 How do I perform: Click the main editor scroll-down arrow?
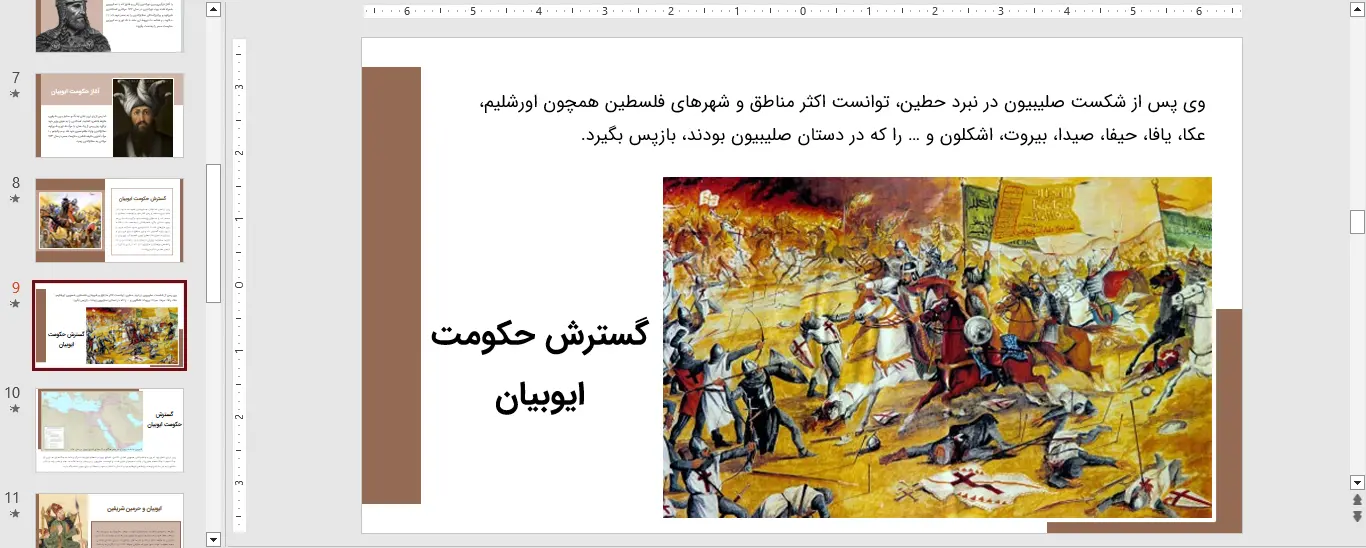pyautogui.click(x=1357, y=482)
